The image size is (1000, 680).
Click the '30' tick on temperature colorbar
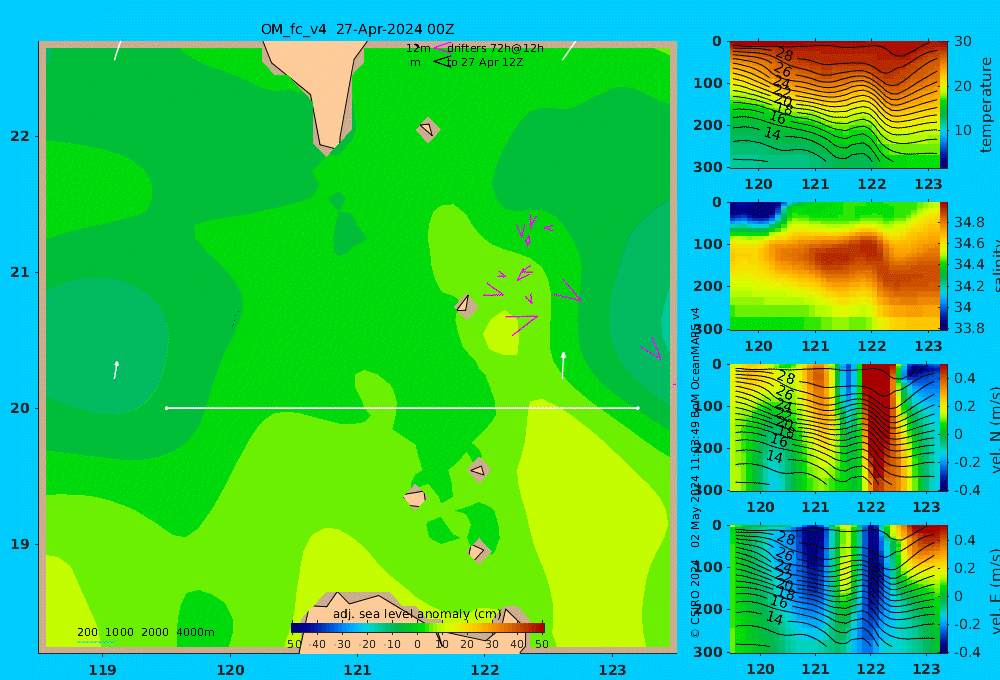[962, 41]
